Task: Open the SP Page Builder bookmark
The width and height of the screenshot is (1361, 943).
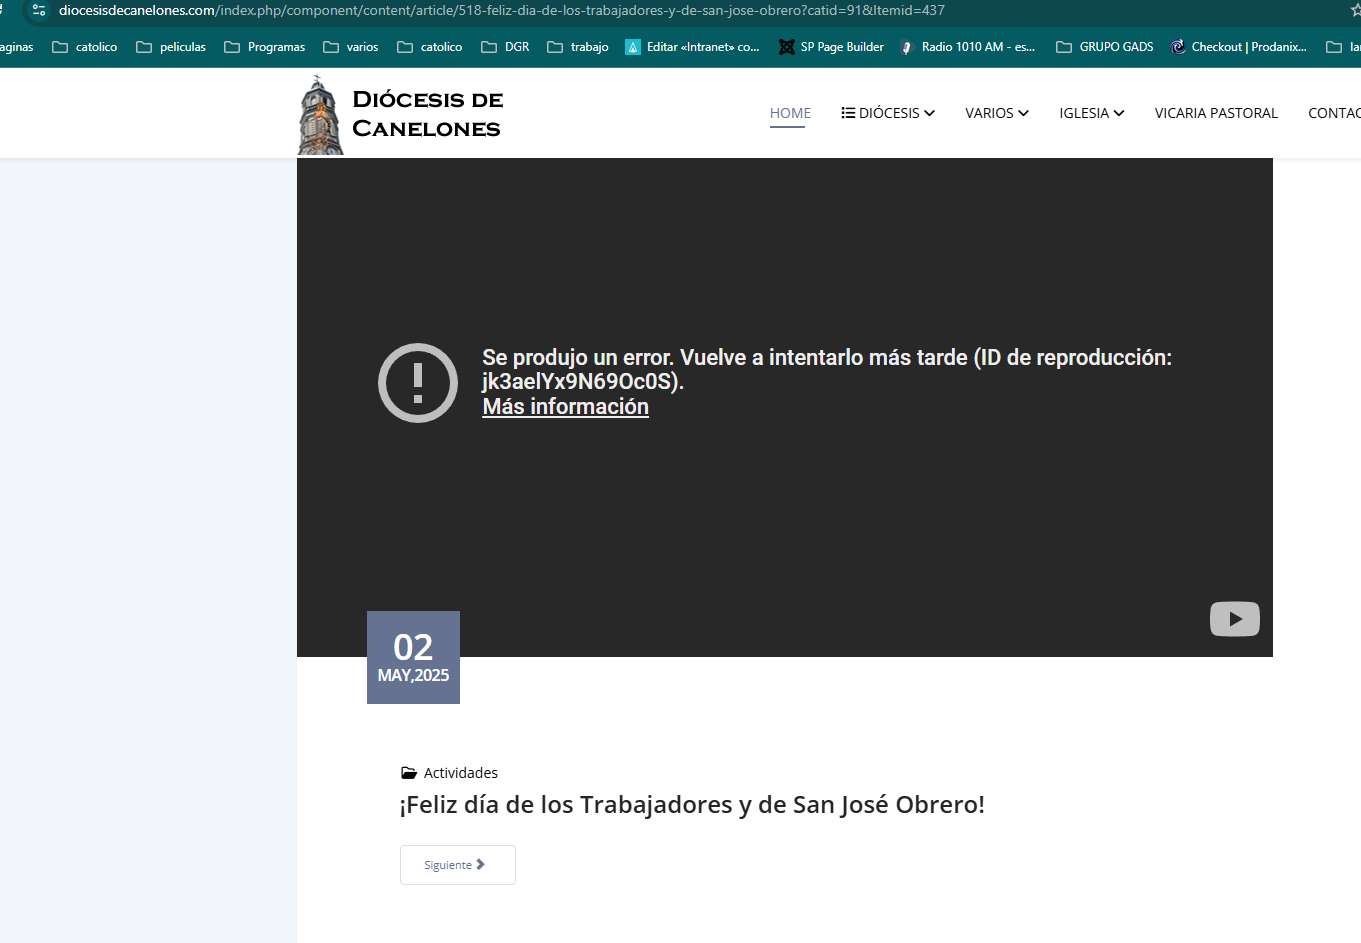Action: [832, 47]
